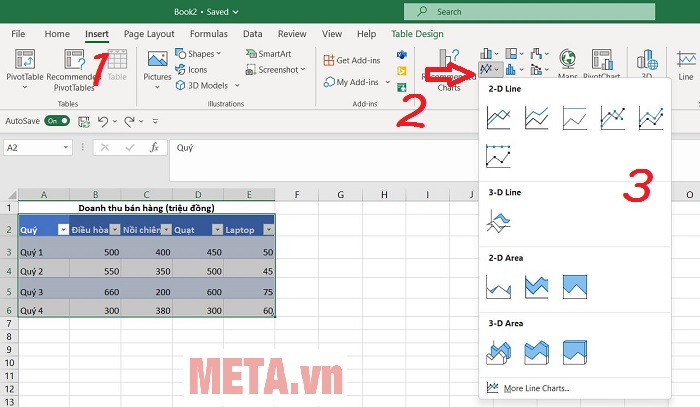Toggle AutoSave off

click(57, 121)
